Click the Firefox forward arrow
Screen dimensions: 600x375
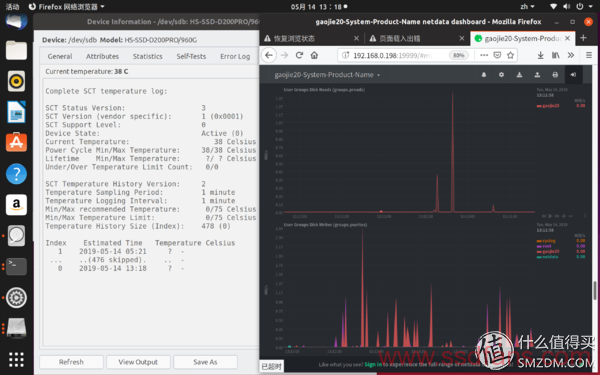284,55
